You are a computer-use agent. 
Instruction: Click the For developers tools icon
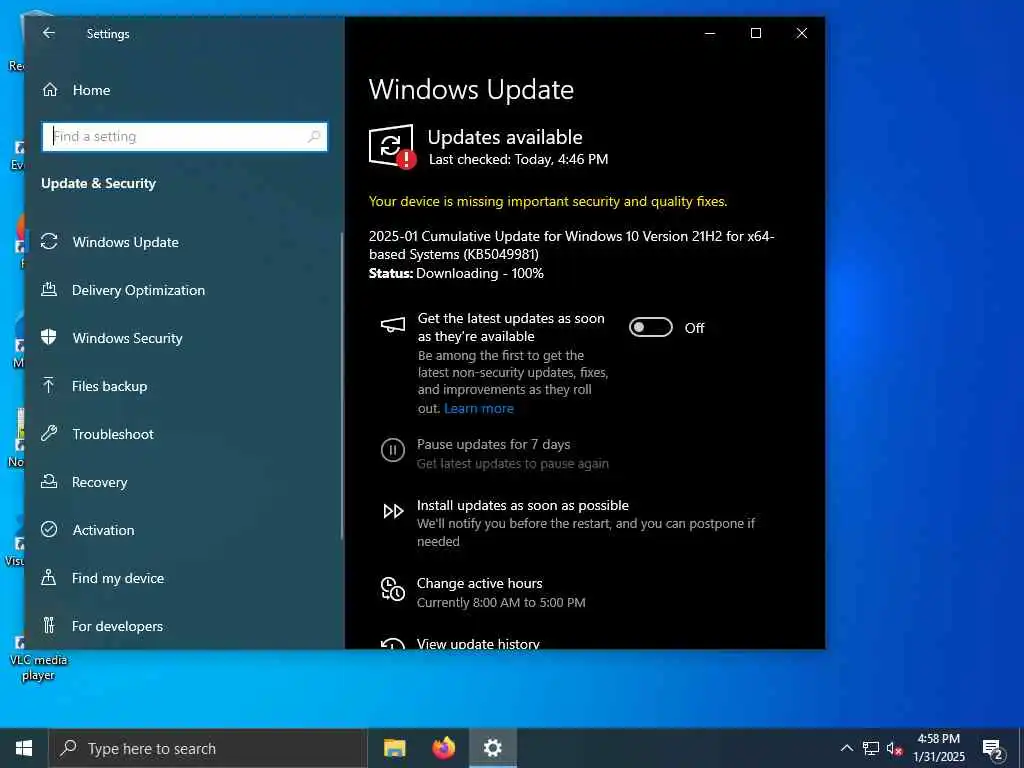(x=49, y=625)
